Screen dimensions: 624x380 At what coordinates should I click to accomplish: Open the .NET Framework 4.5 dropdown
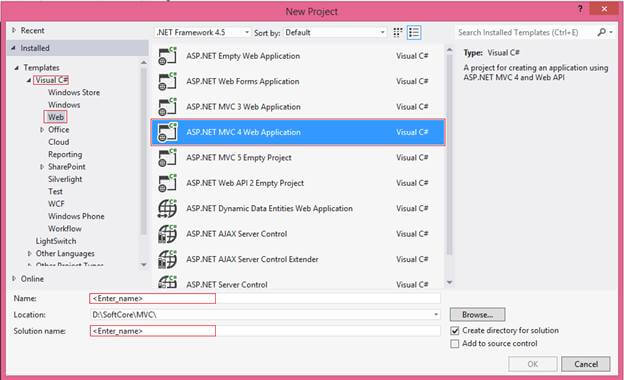click(203, 32)
